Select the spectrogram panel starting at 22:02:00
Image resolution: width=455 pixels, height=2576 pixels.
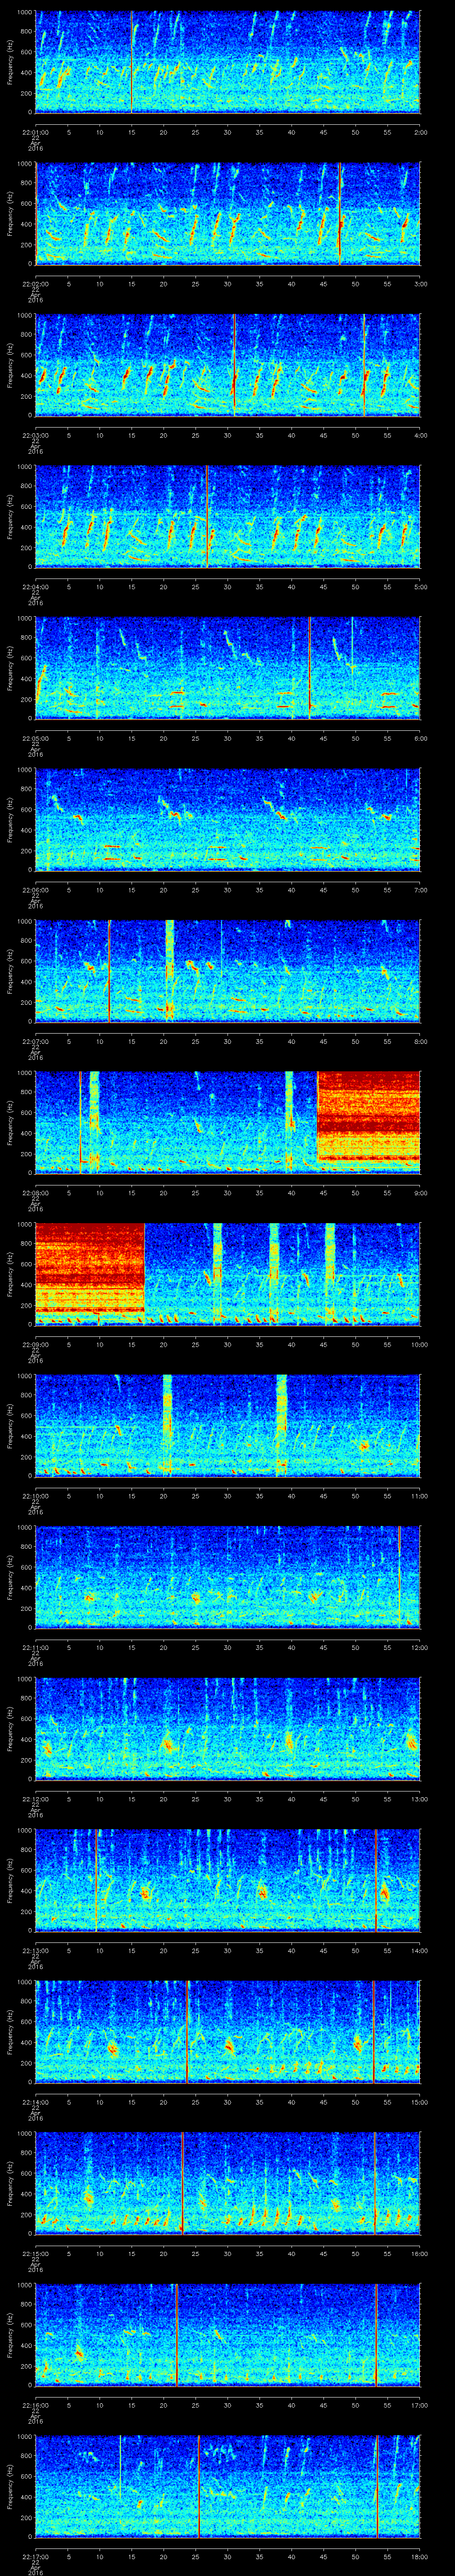[228, 213]
